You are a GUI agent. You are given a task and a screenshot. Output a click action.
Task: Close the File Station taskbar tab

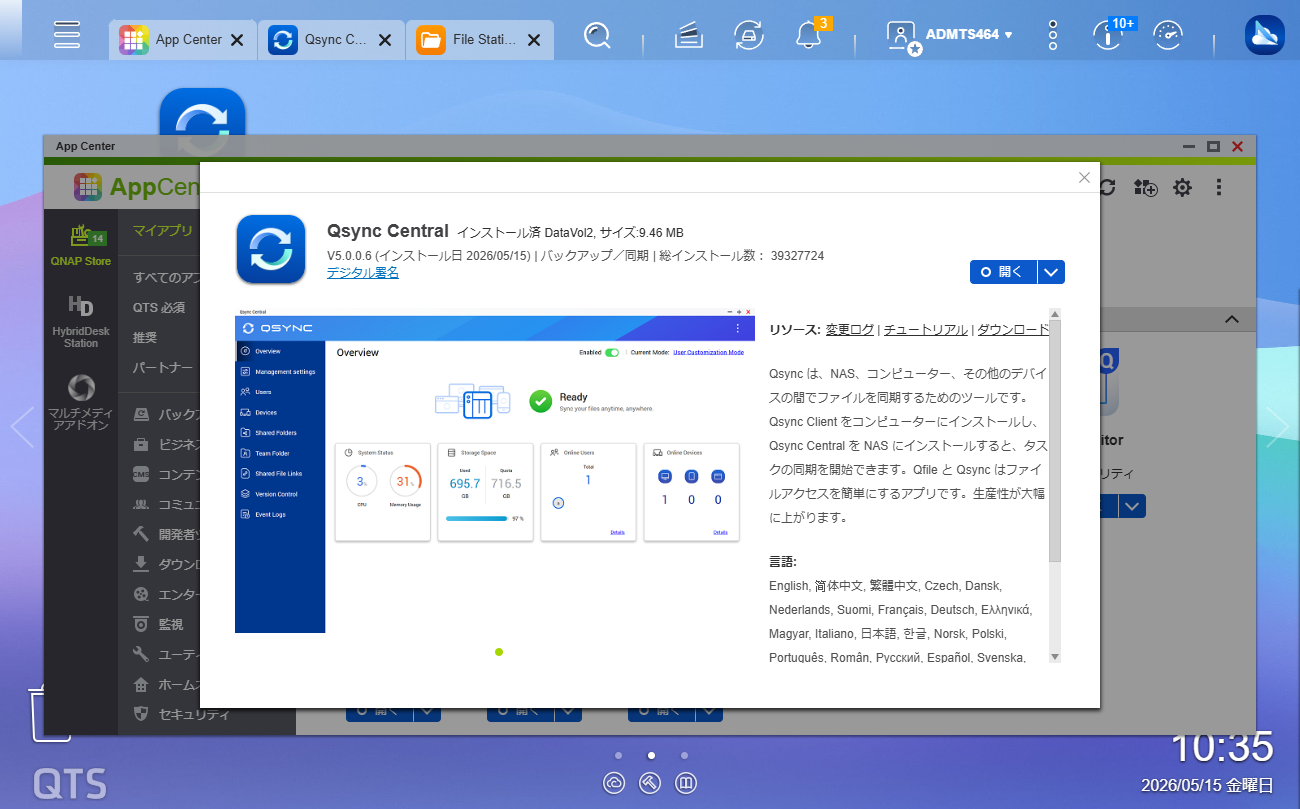pyautogui.click(x=534, y=40)
